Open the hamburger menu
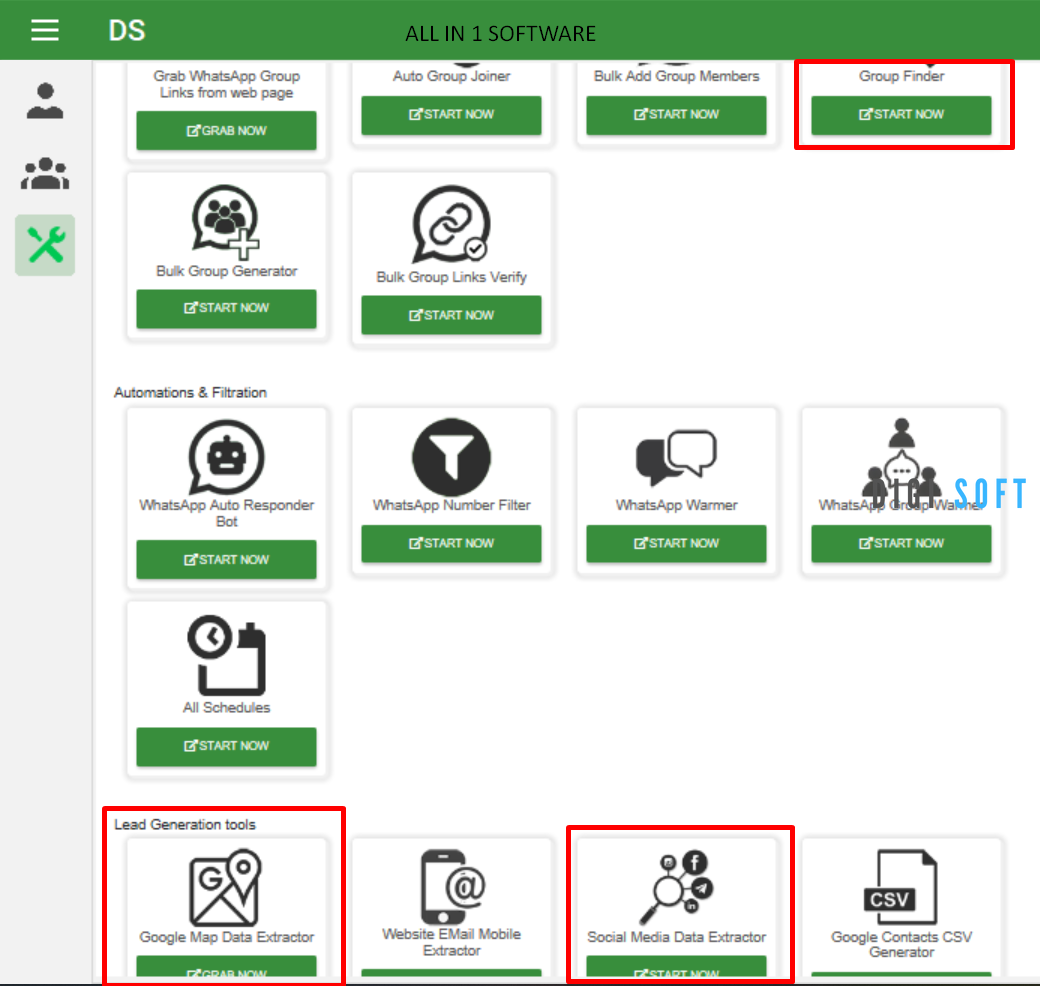Image resolution: width=1040 pixels, height=986 pixels. (45, 31)
